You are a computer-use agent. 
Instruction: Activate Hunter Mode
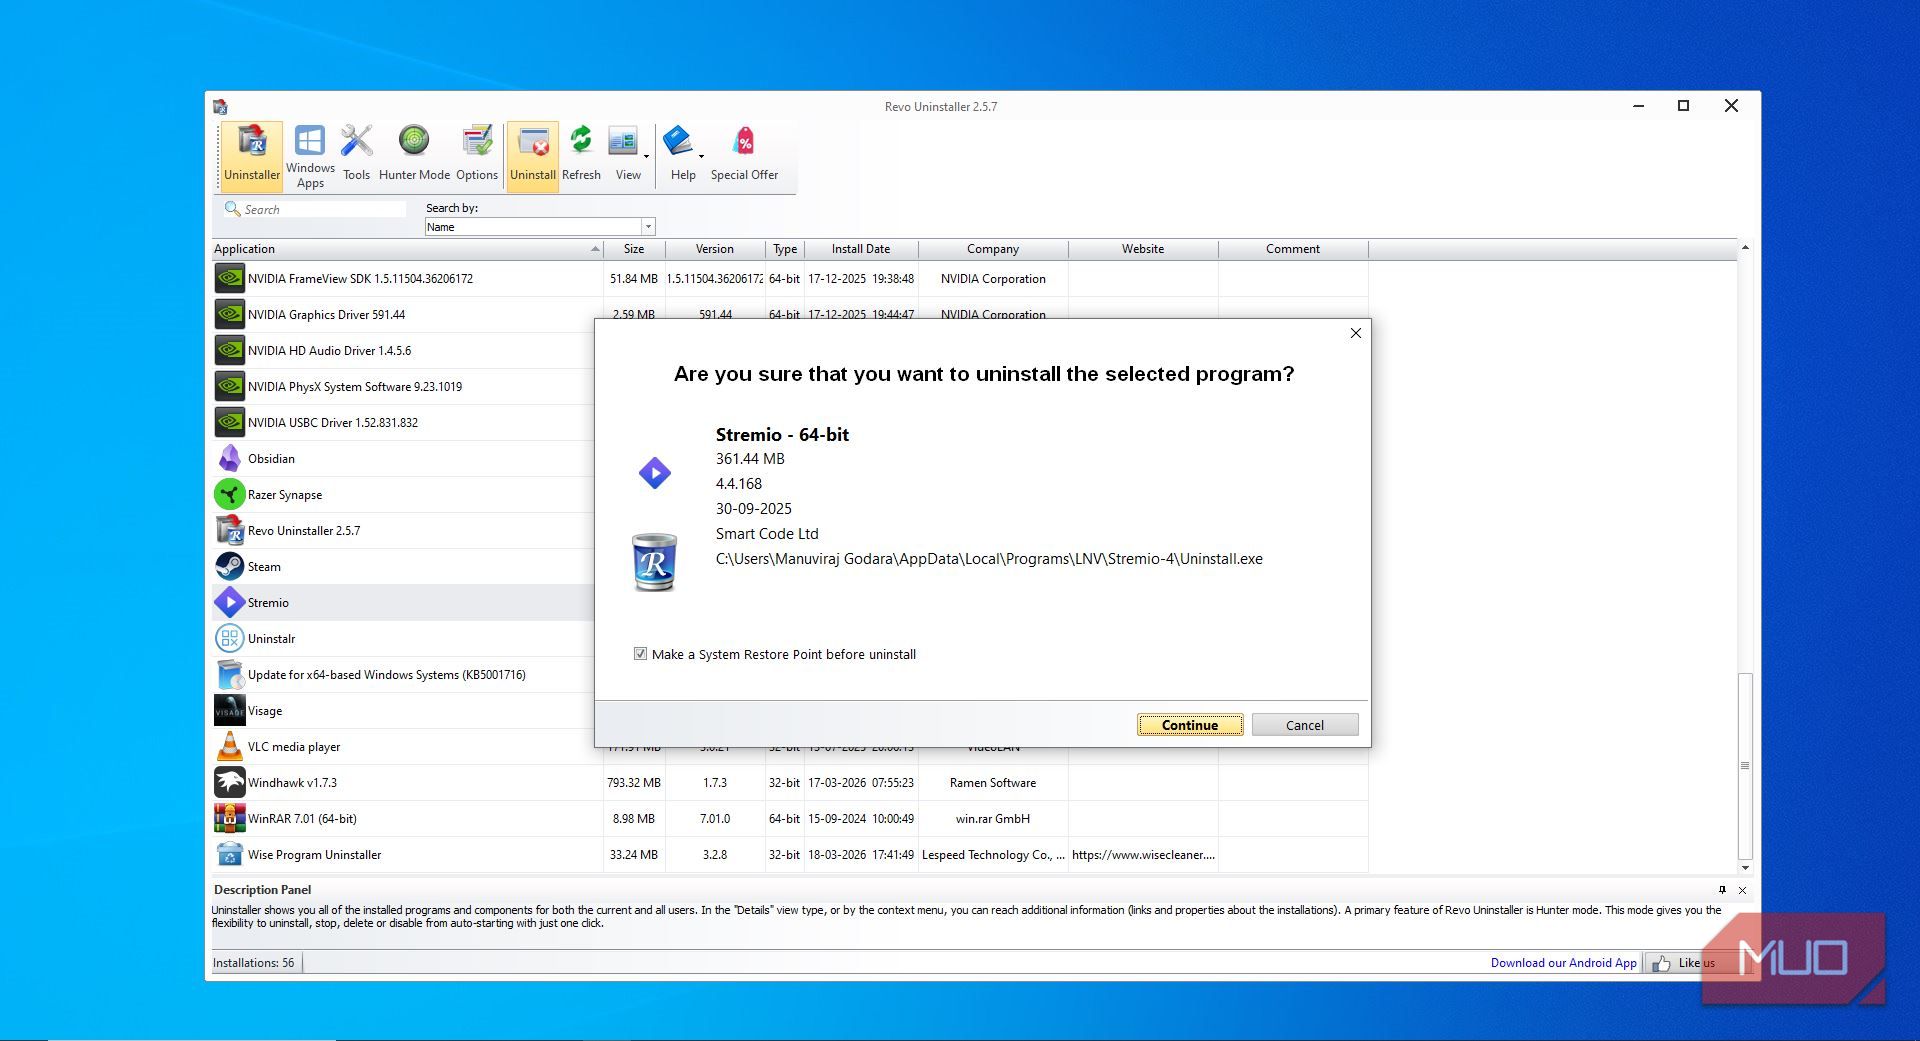pyautogui.click(x=414, y=155)
